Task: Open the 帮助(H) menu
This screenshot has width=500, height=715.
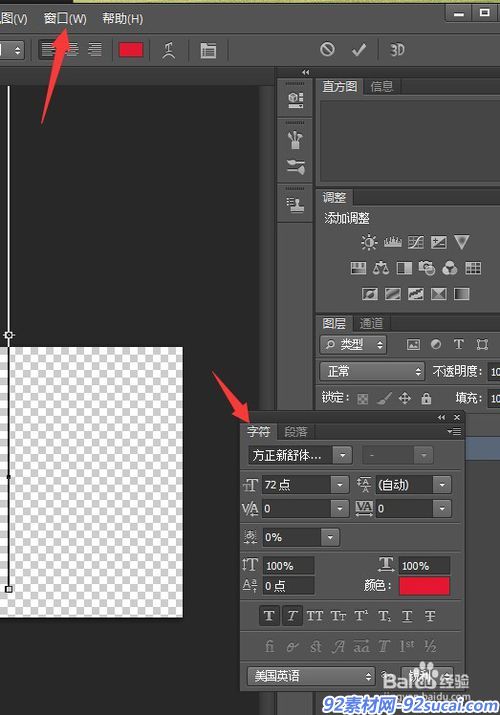Action: pyautogui.click(x=122, y=19)
